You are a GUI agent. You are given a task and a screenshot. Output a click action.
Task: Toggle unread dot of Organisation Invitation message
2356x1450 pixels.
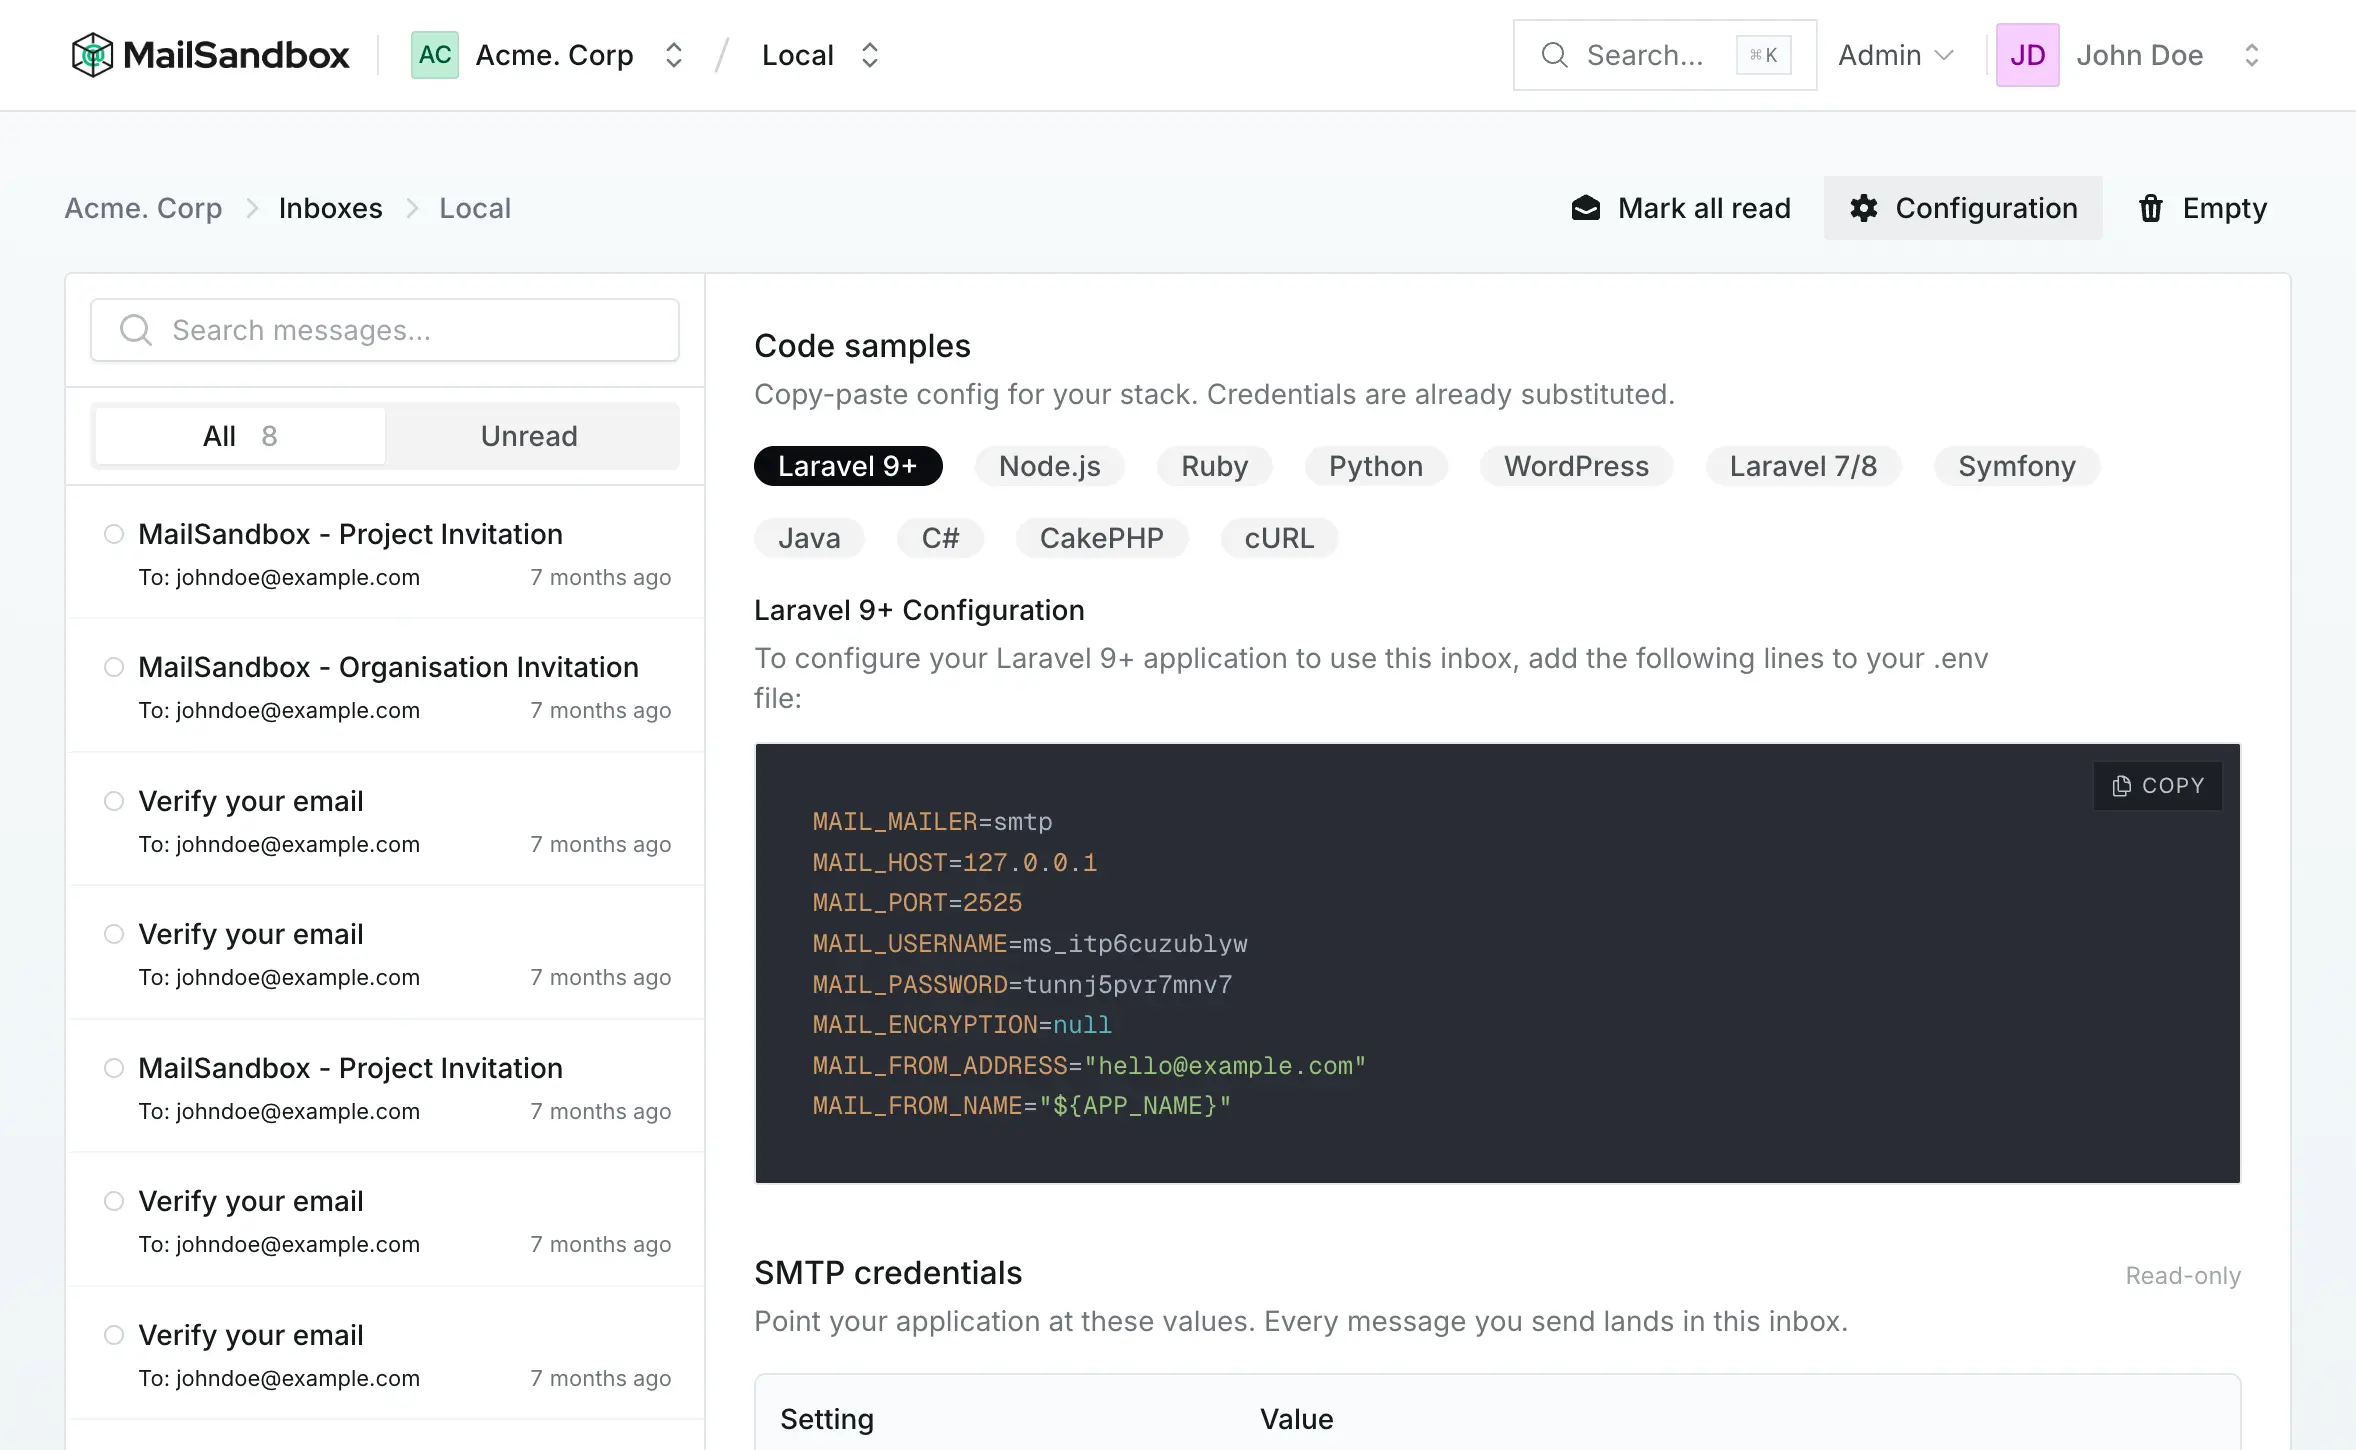114,667
